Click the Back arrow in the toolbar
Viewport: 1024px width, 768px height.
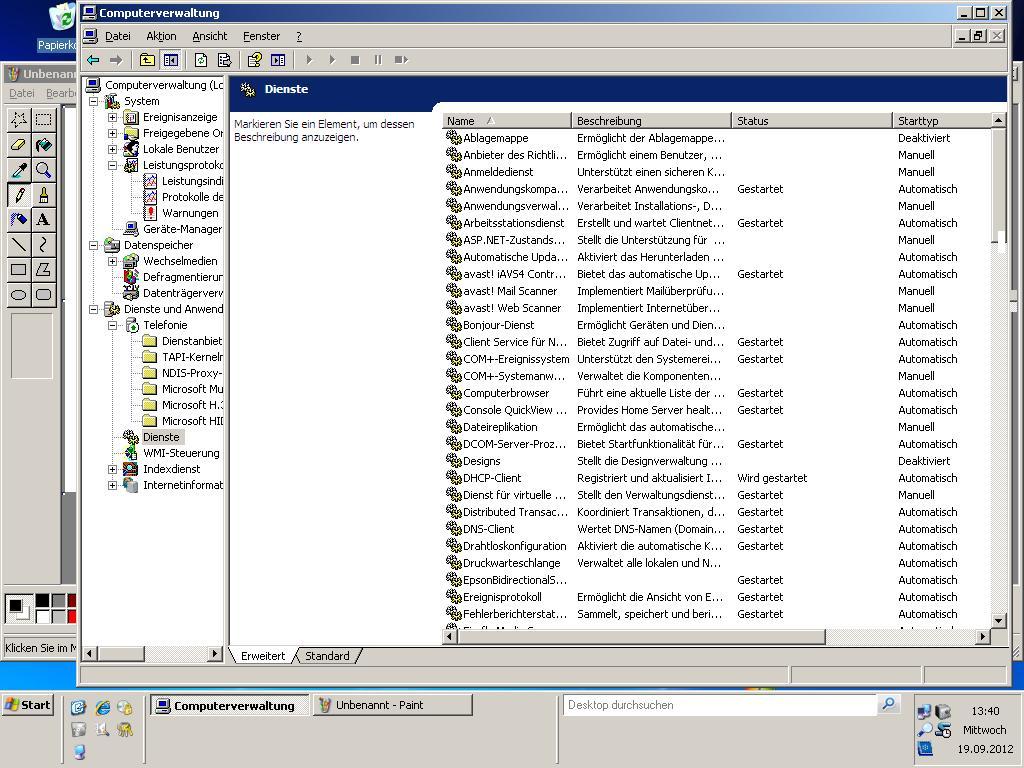pyautogui.click(x=93, y=60)
